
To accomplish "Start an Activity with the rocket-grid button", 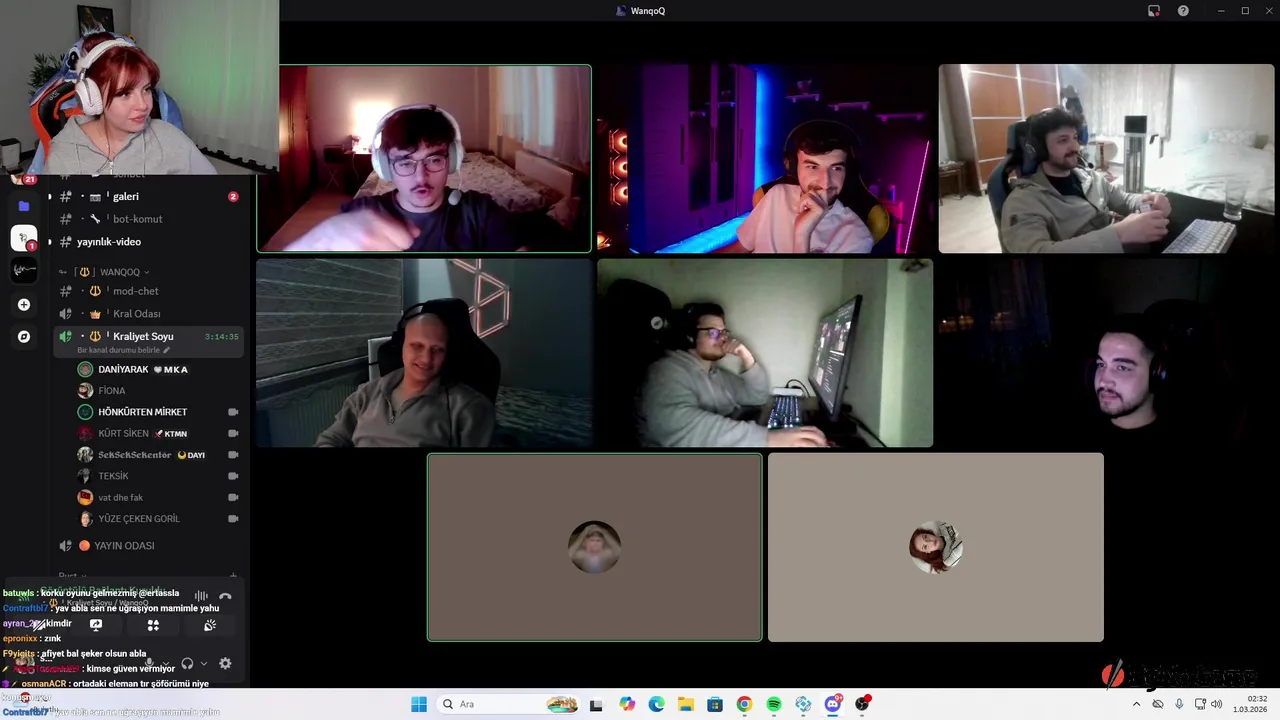I will tap(153, 625).
